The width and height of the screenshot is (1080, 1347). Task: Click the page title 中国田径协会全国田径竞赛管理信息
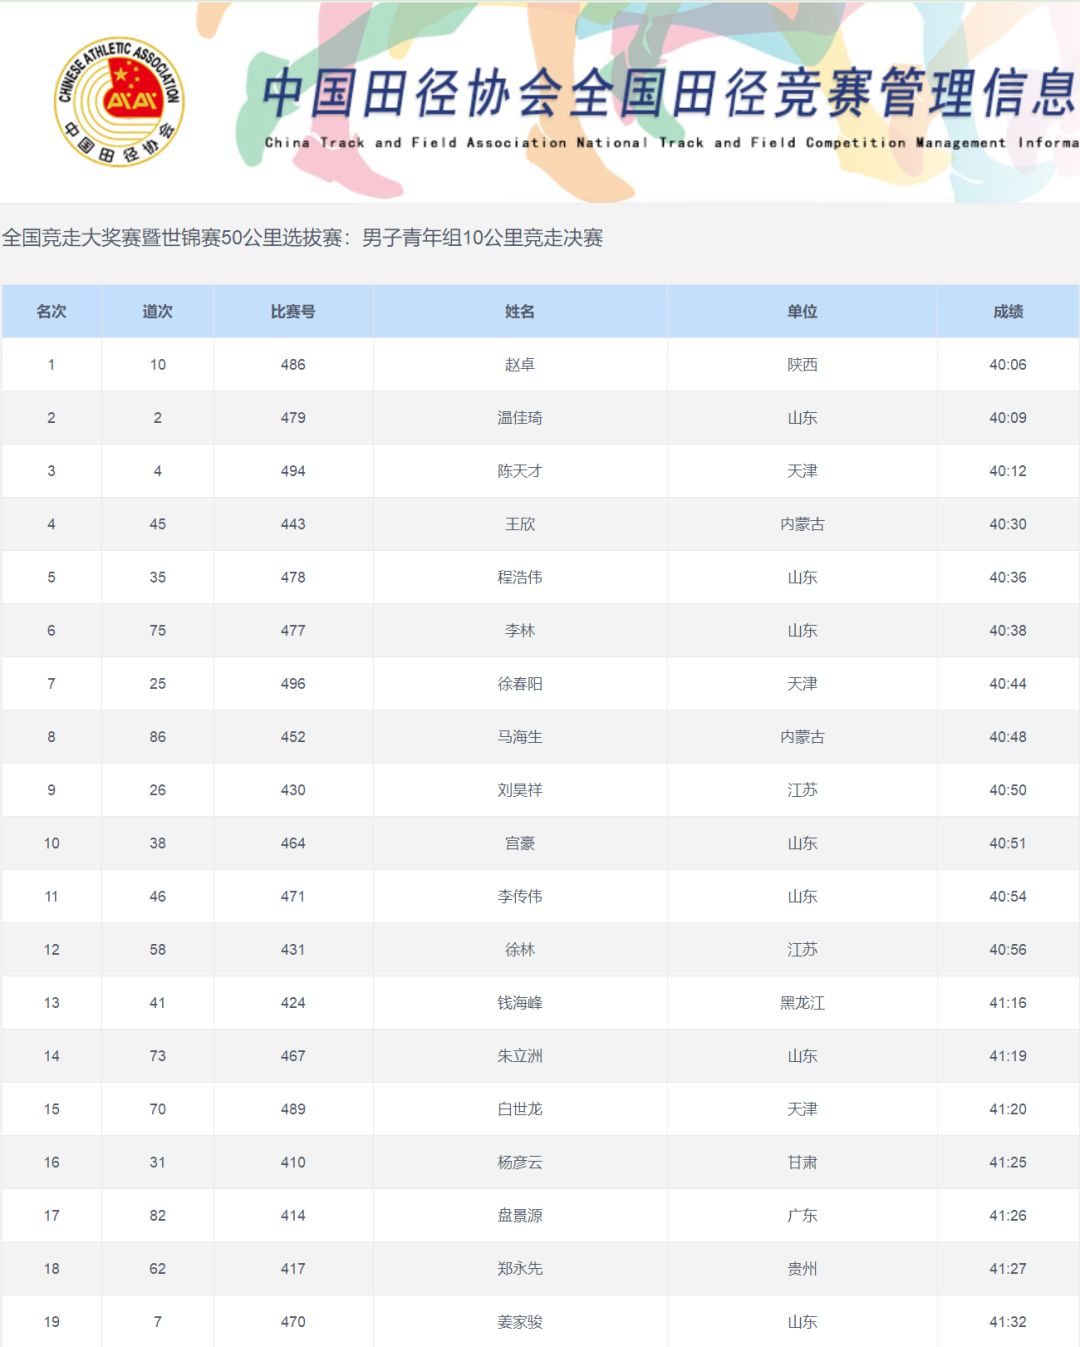point(670,92)
